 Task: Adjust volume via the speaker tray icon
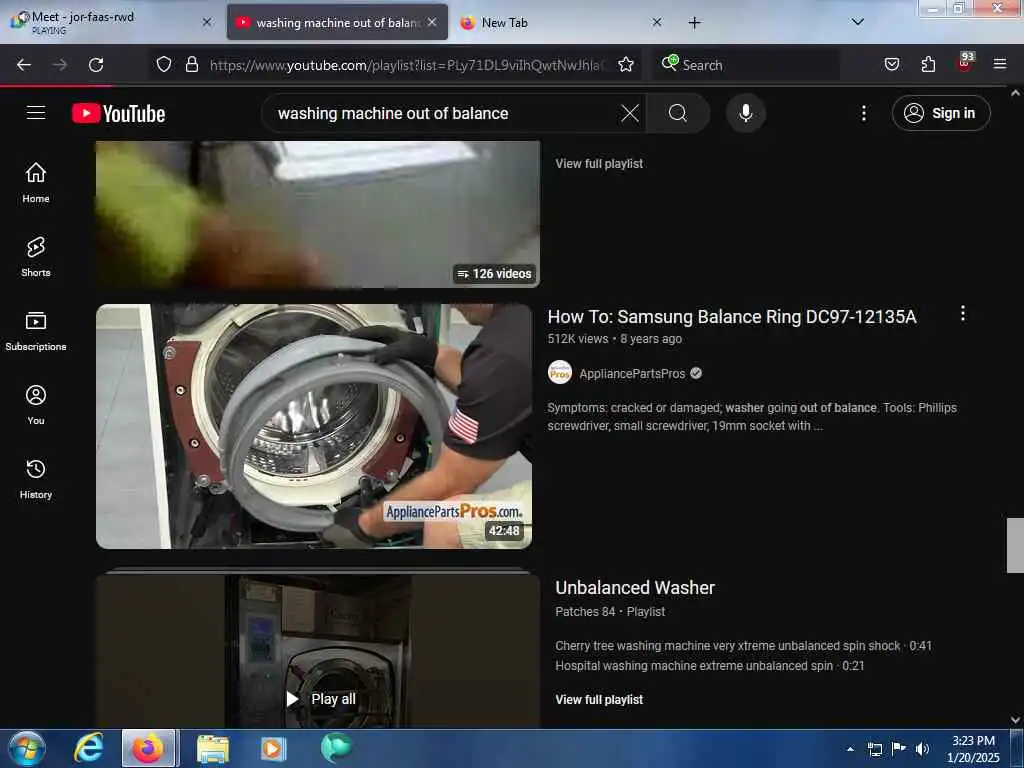[x=922, y=749]
